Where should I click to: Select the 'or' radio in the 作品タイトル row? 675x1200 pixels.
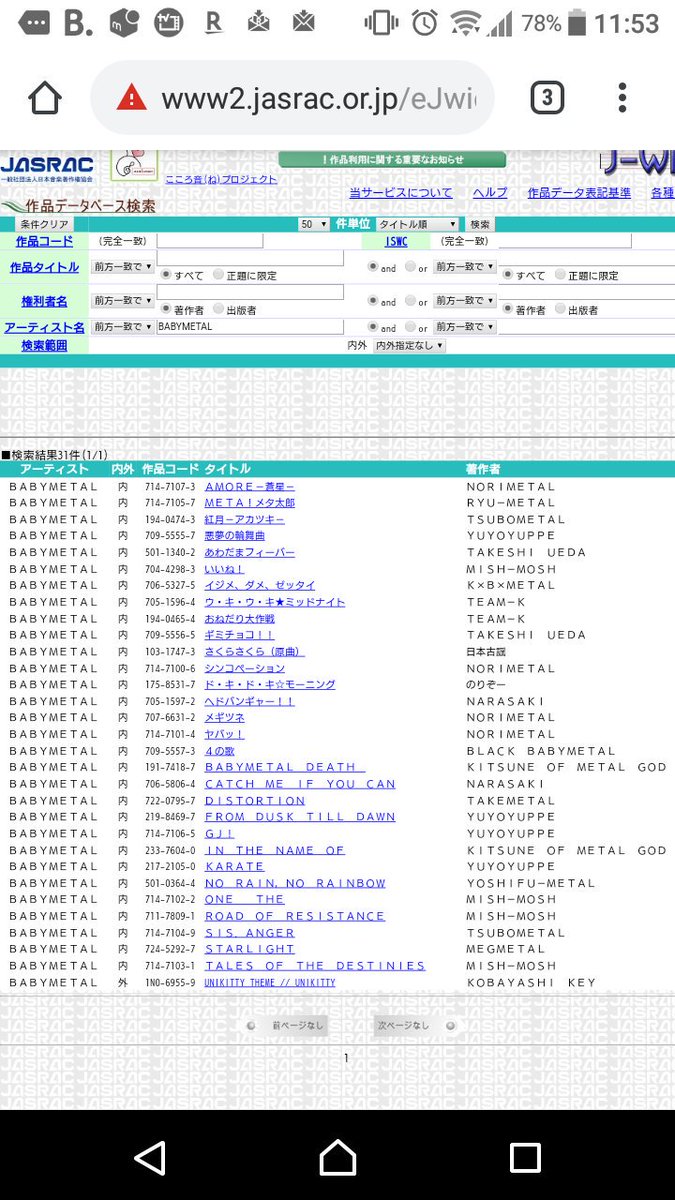410,267
